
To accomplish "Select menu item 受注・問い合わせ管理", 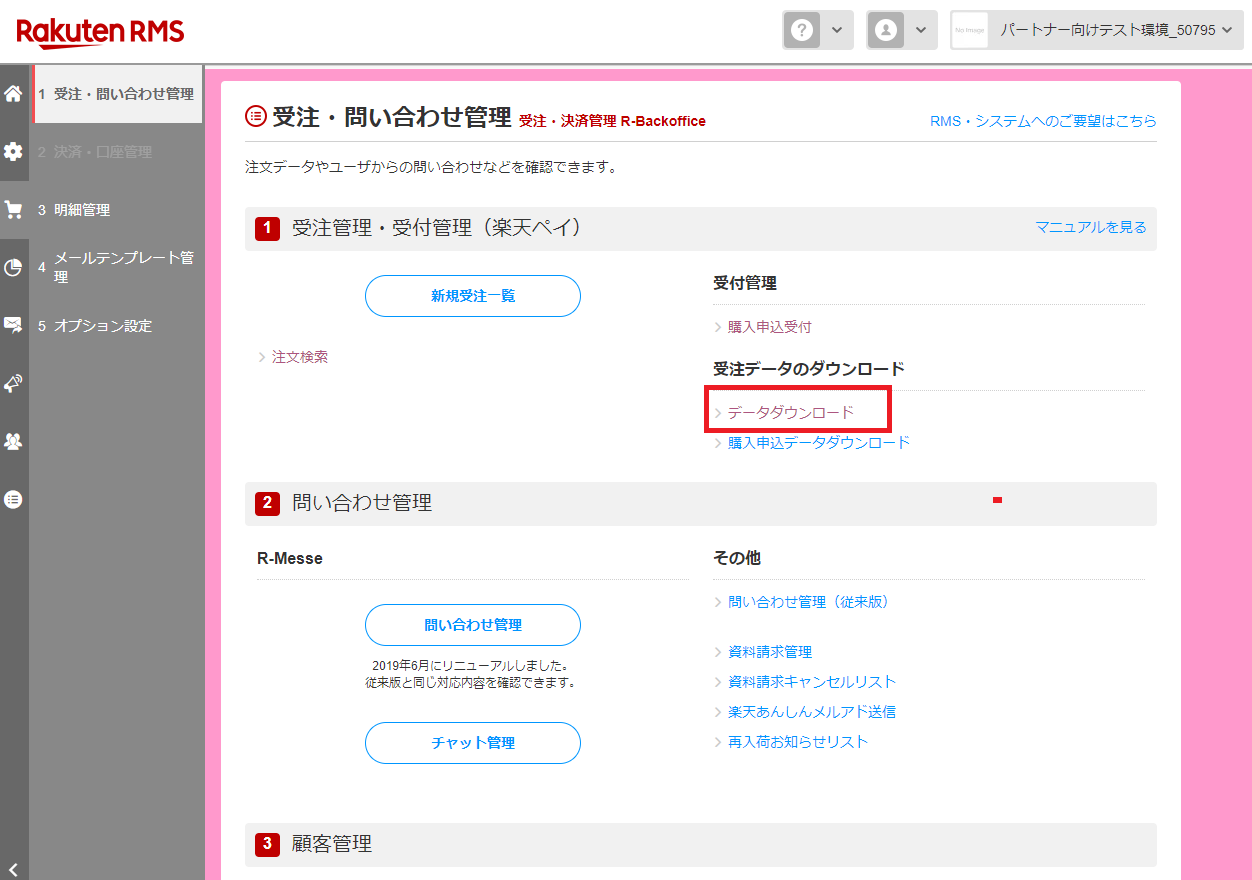I will pyautogui.click(x=117, y=94).
